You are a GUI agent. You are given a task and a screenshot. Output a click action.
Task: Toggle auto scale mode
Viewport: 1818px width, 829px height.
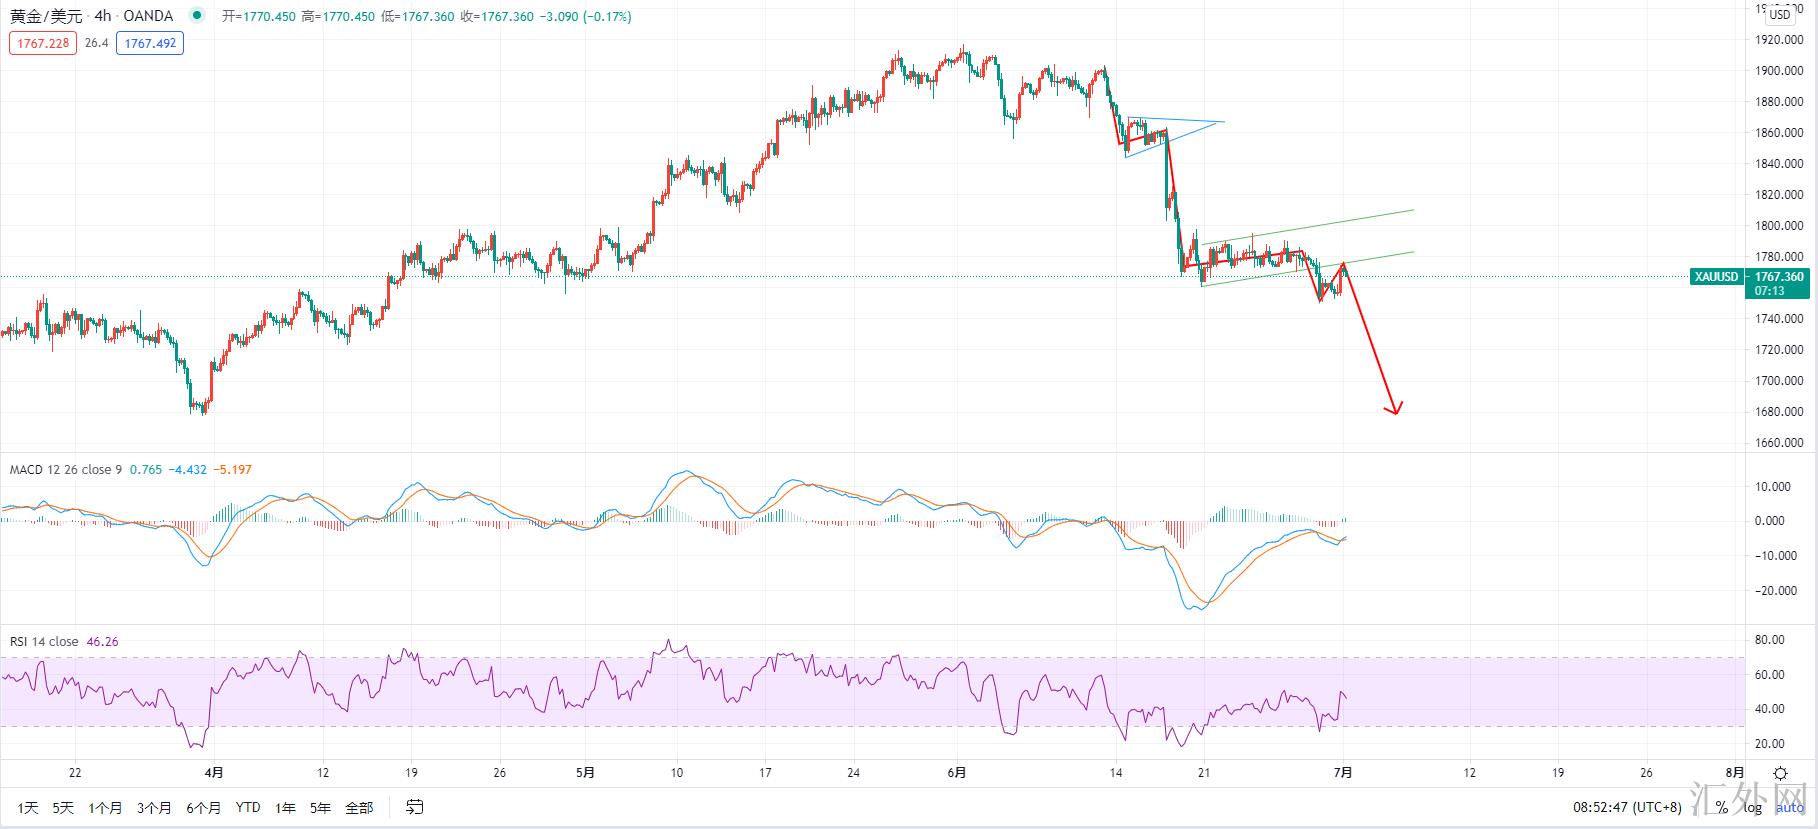click(x=1790, y=807)
